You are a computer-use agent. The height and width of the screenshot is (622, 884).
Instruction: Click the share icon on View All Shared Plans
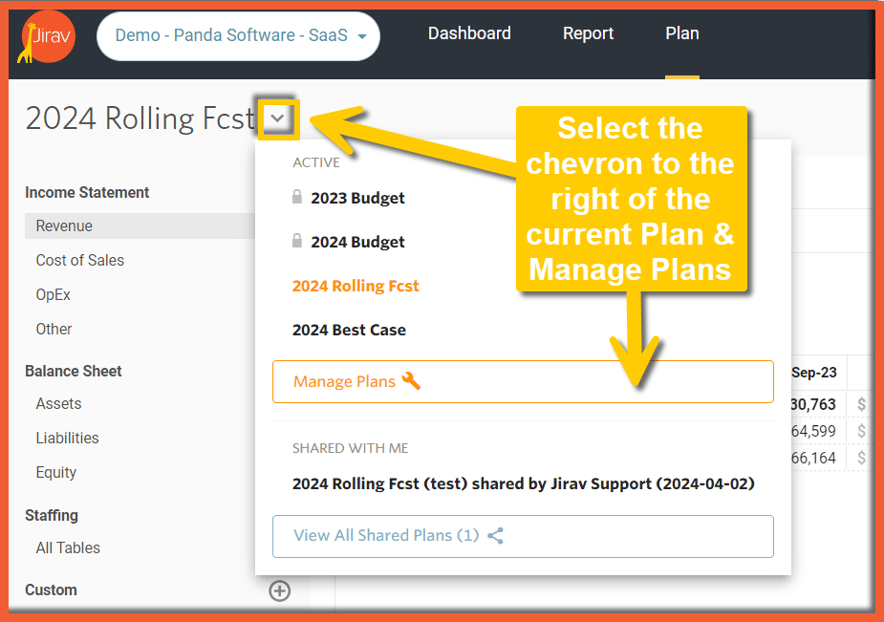[x=495, y=536]
